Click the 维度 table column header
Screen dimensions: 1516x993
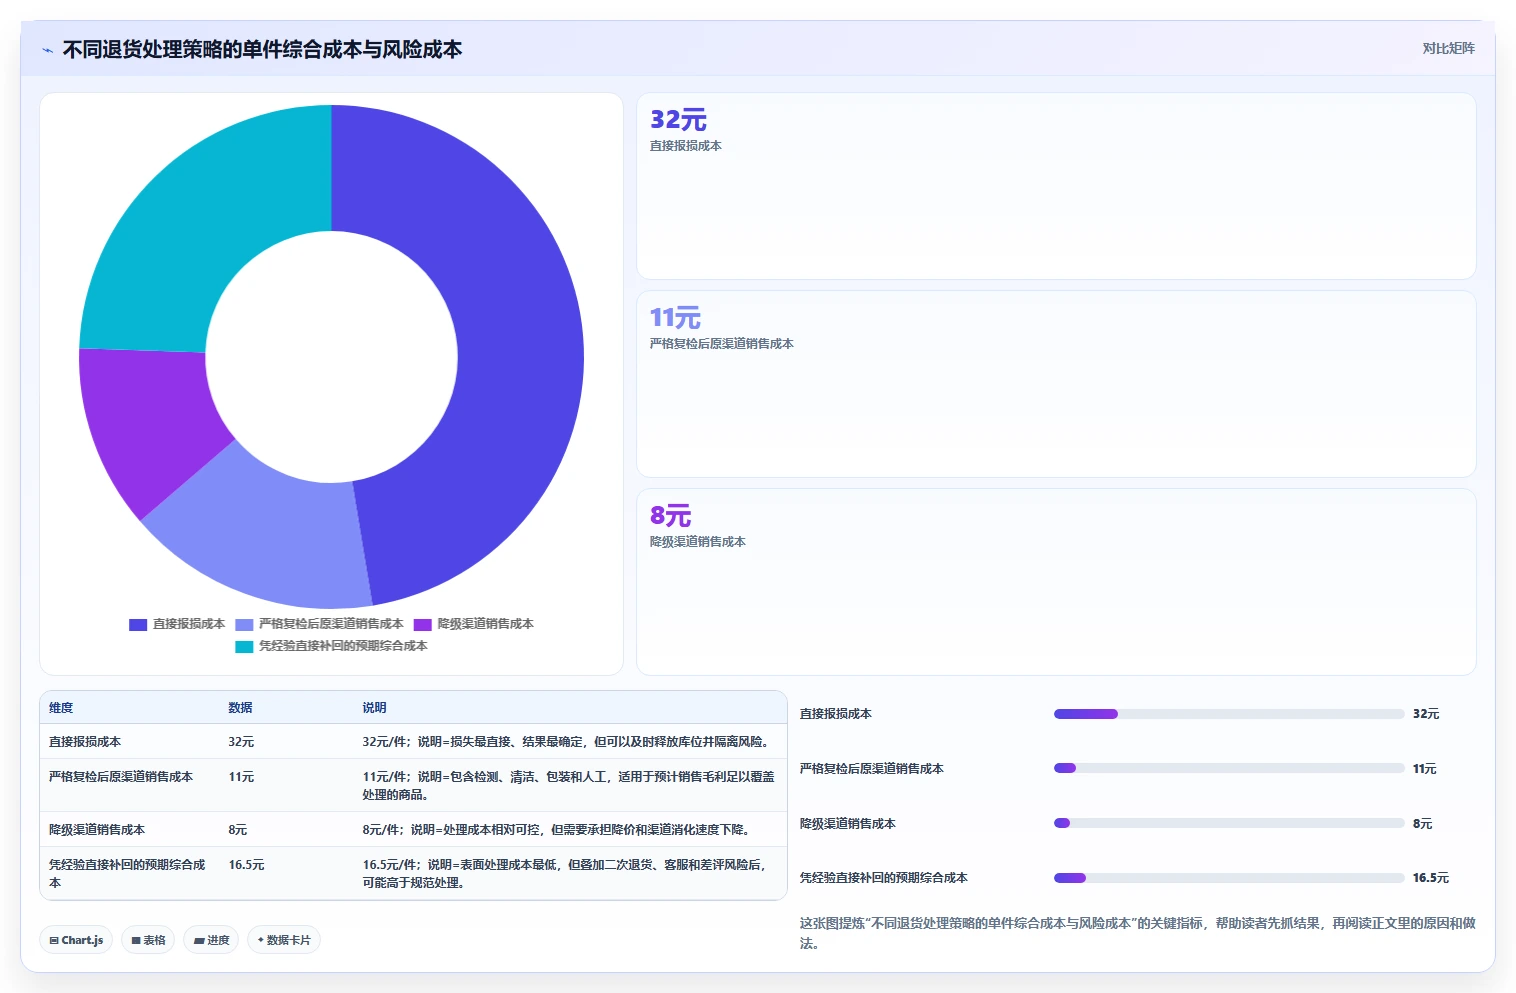(61, 708)
